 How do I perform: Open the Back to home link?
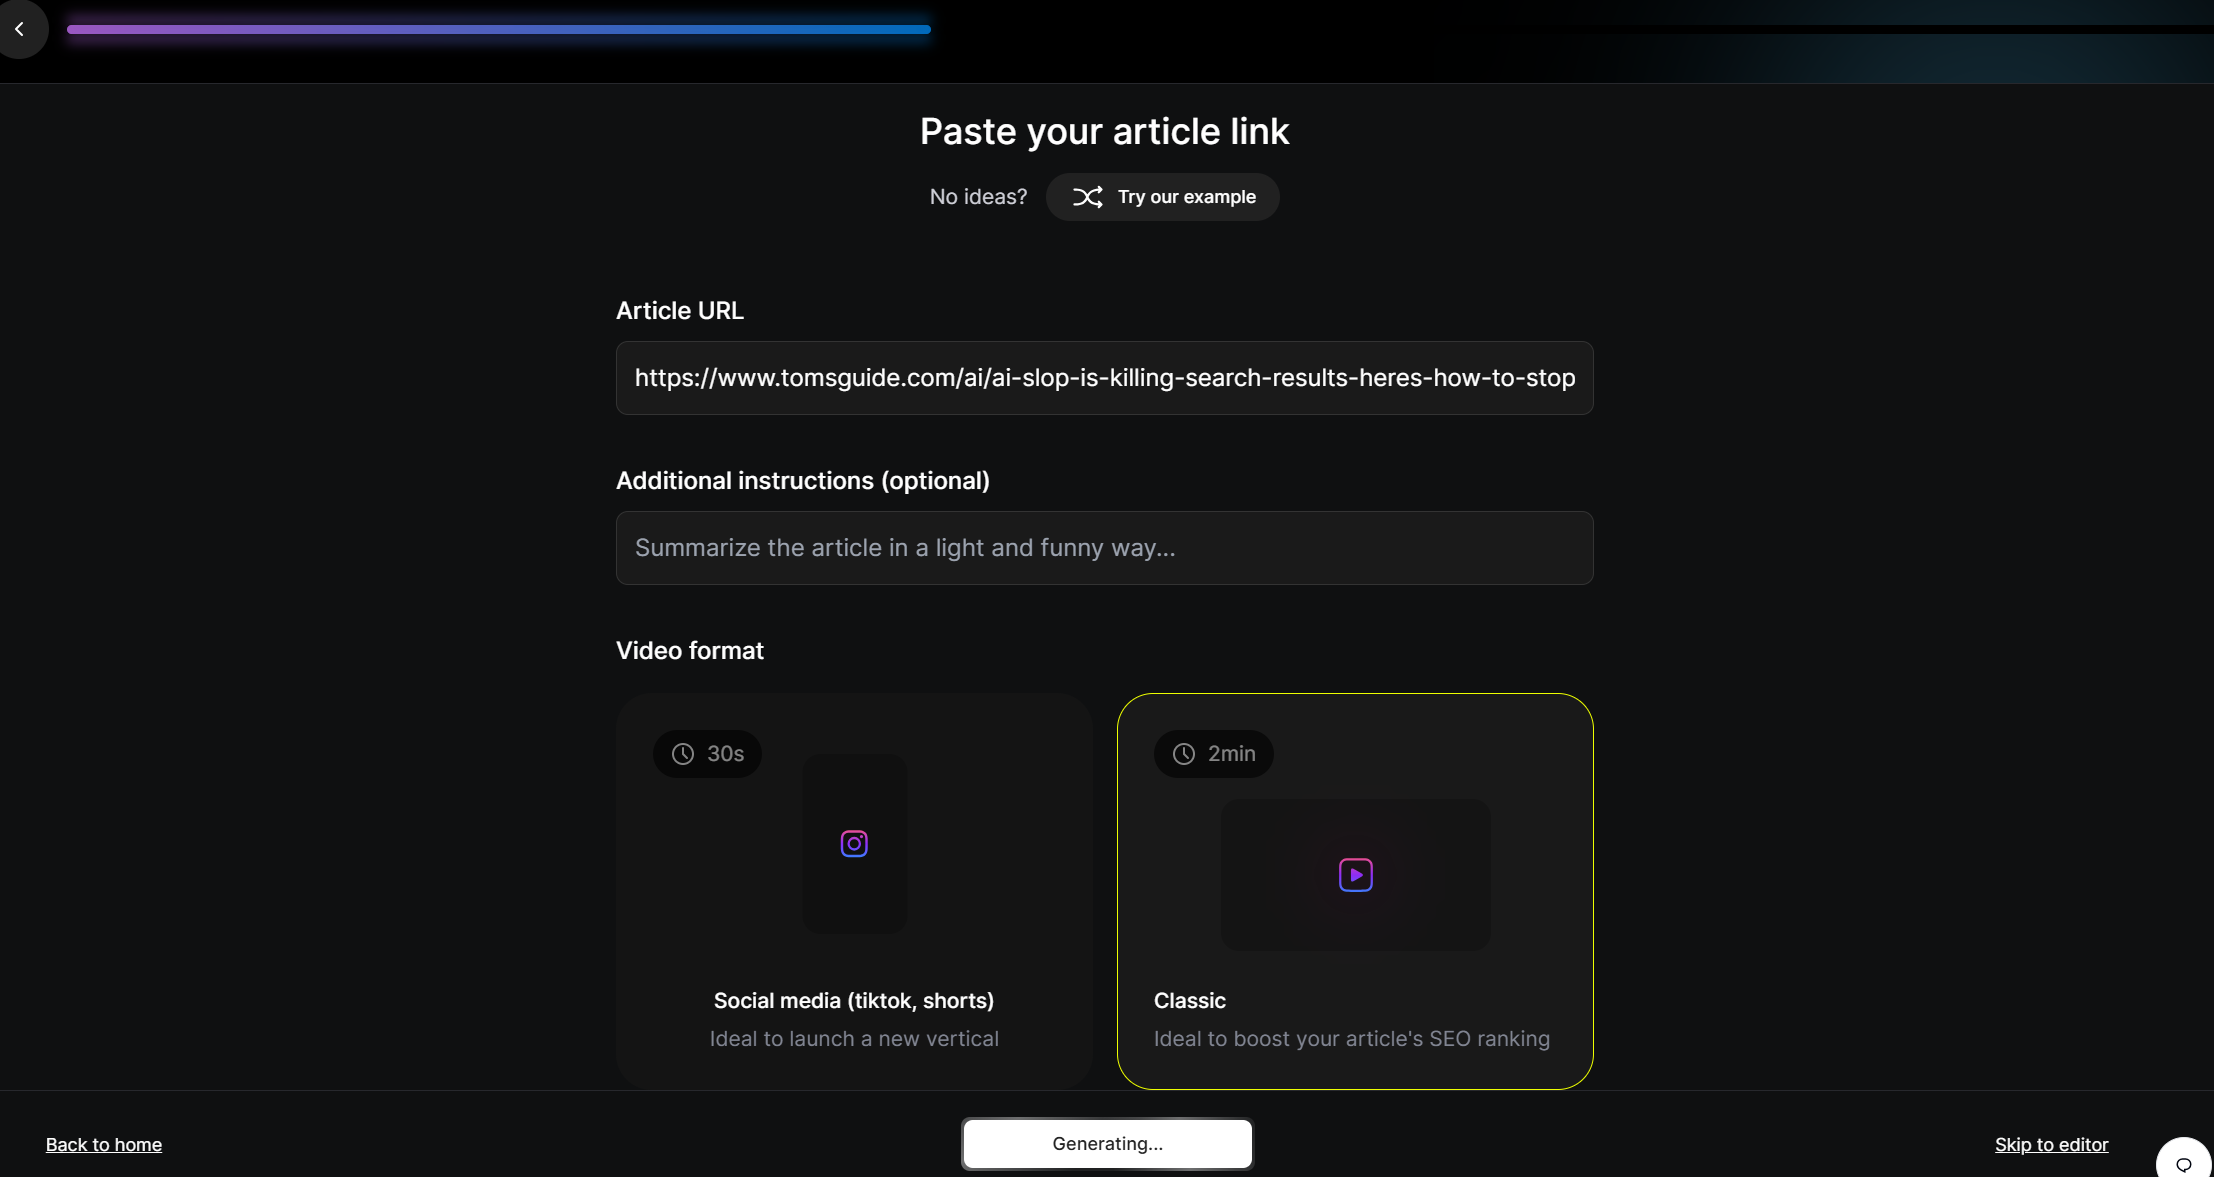103,1144
